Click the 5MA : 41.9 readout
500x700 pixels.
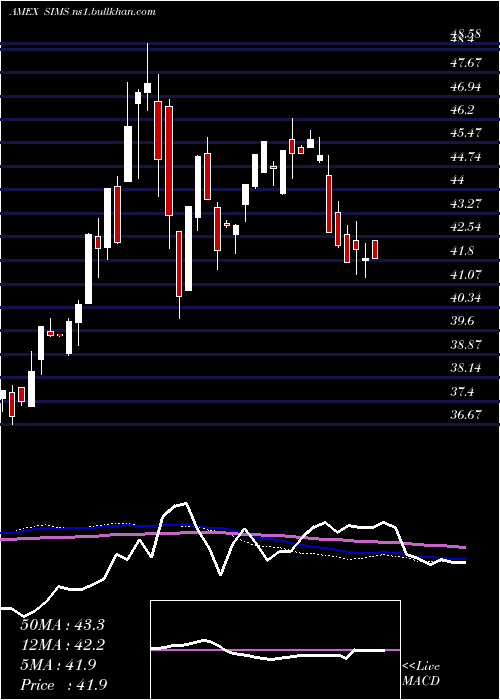click(x=58, y=665)
